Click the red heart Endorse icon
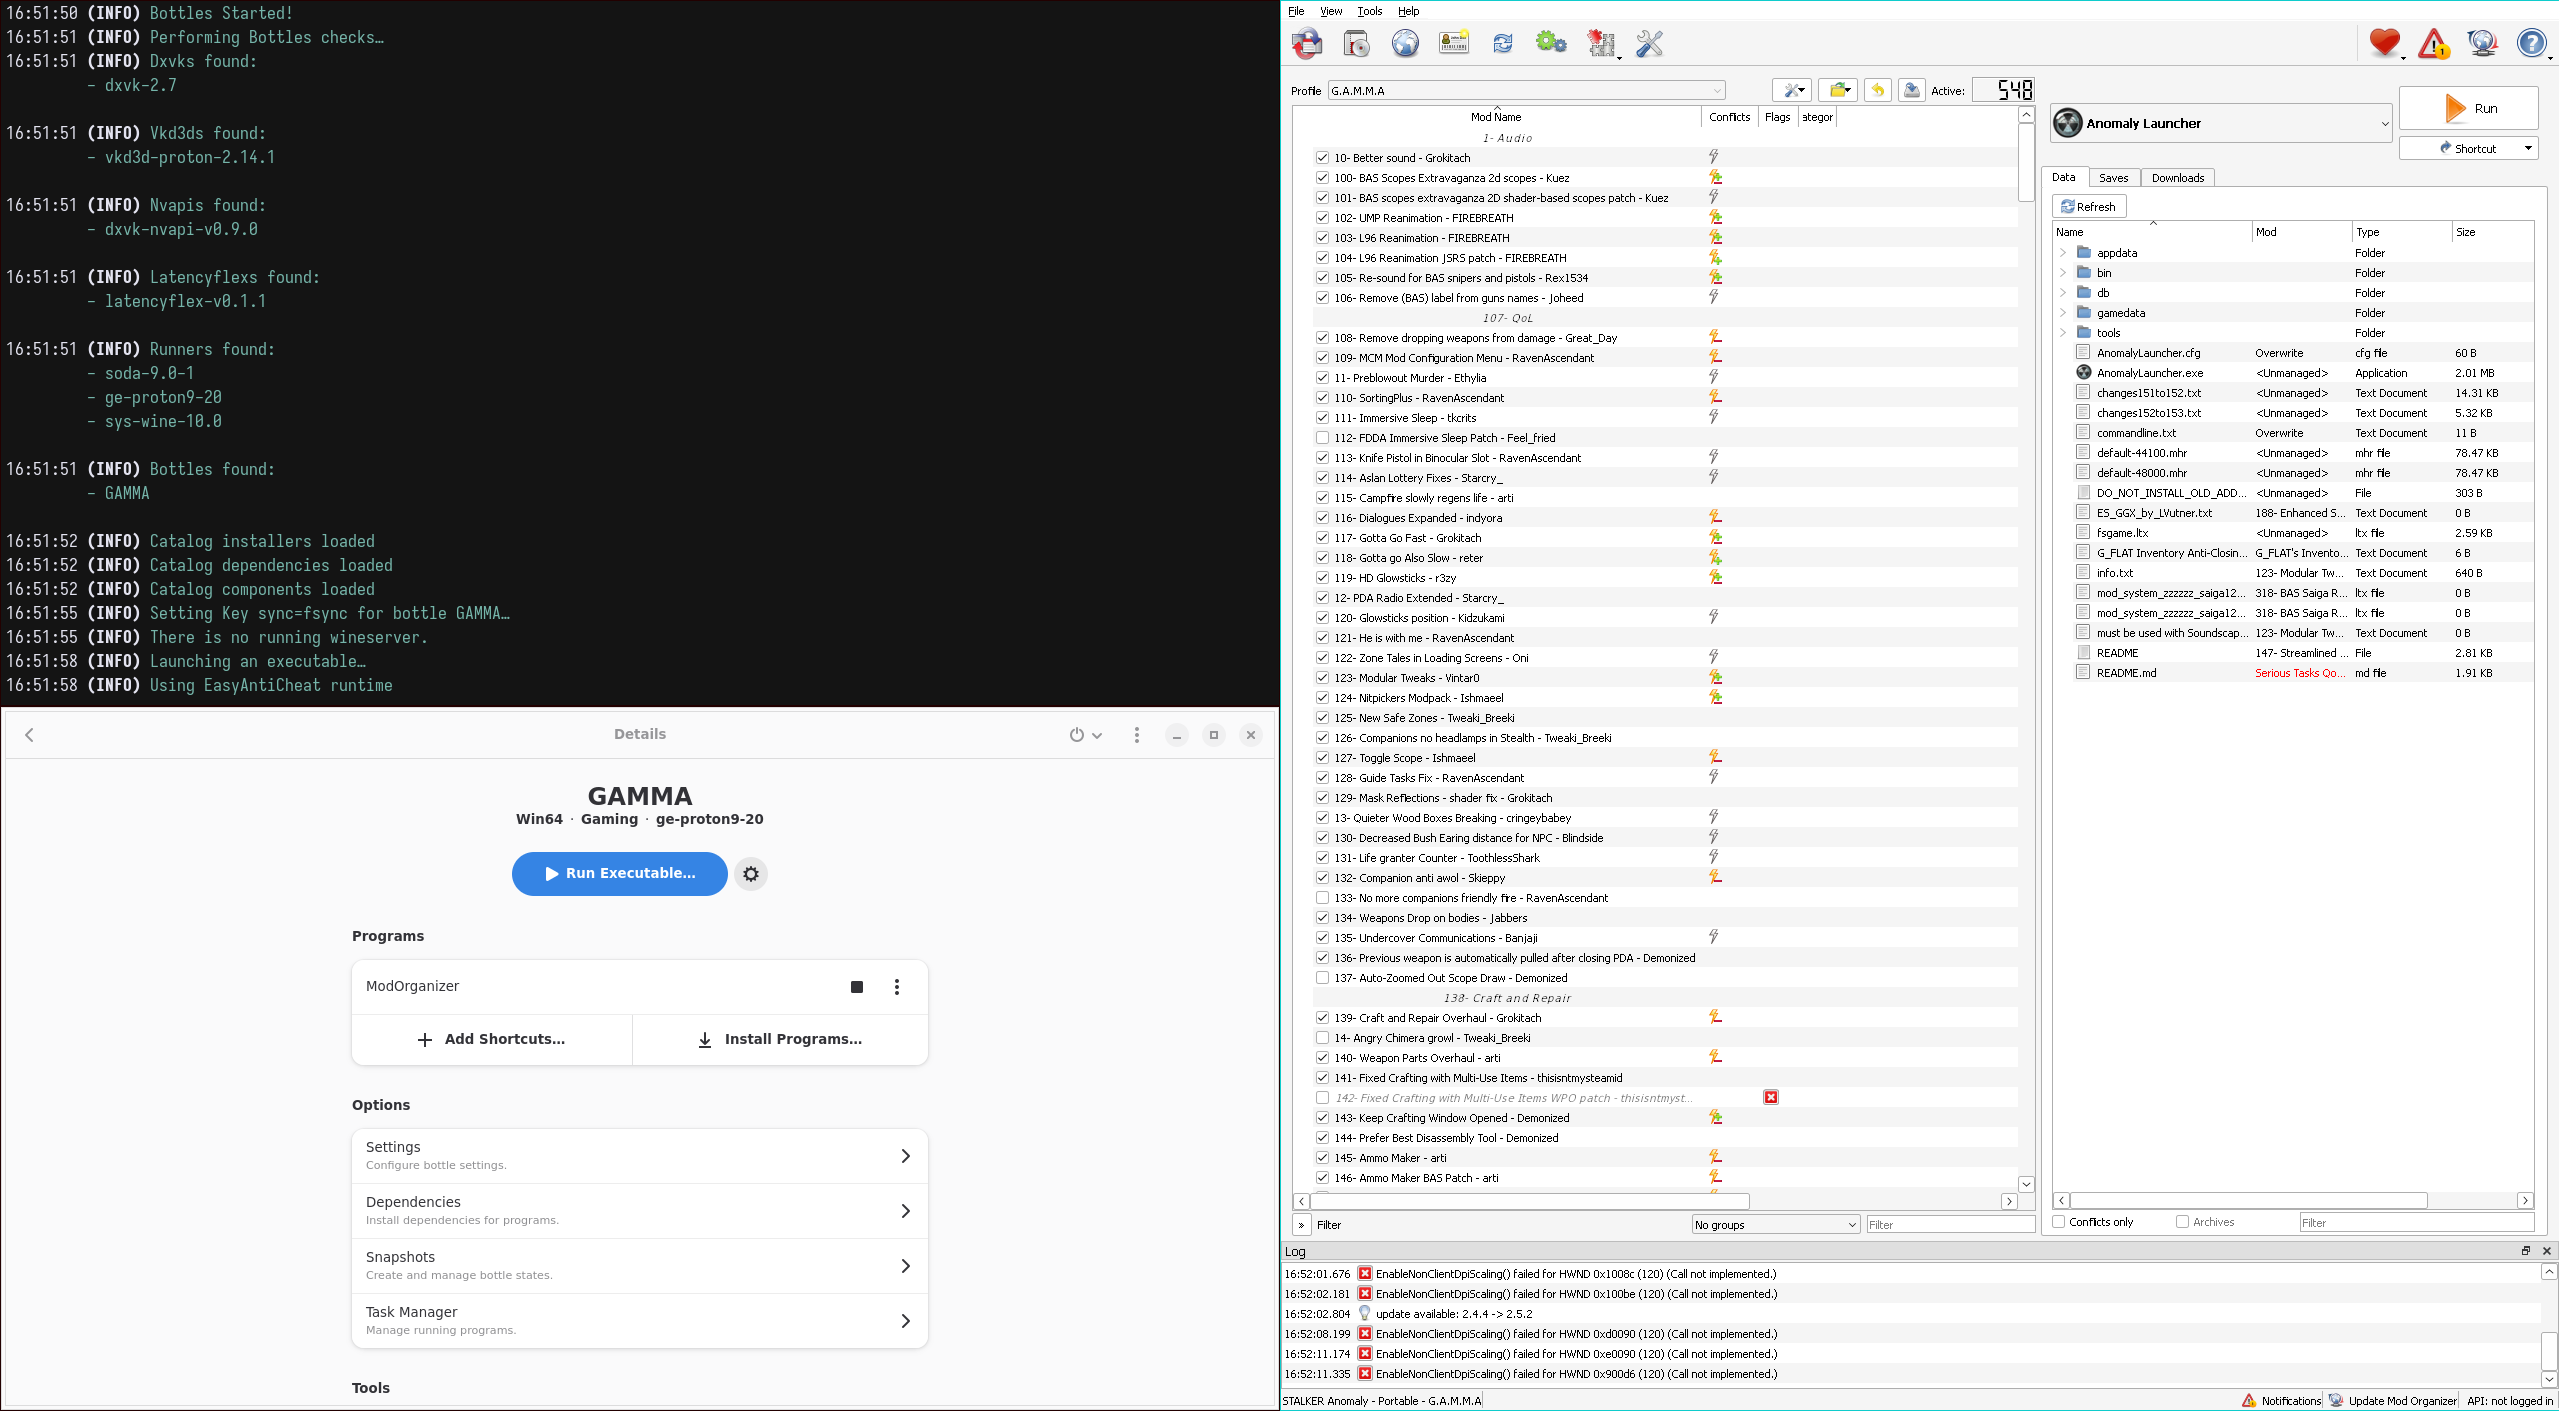The width and height of the screenshot is (2559, 1411). pyautogui.click(x=2384, y=43)
